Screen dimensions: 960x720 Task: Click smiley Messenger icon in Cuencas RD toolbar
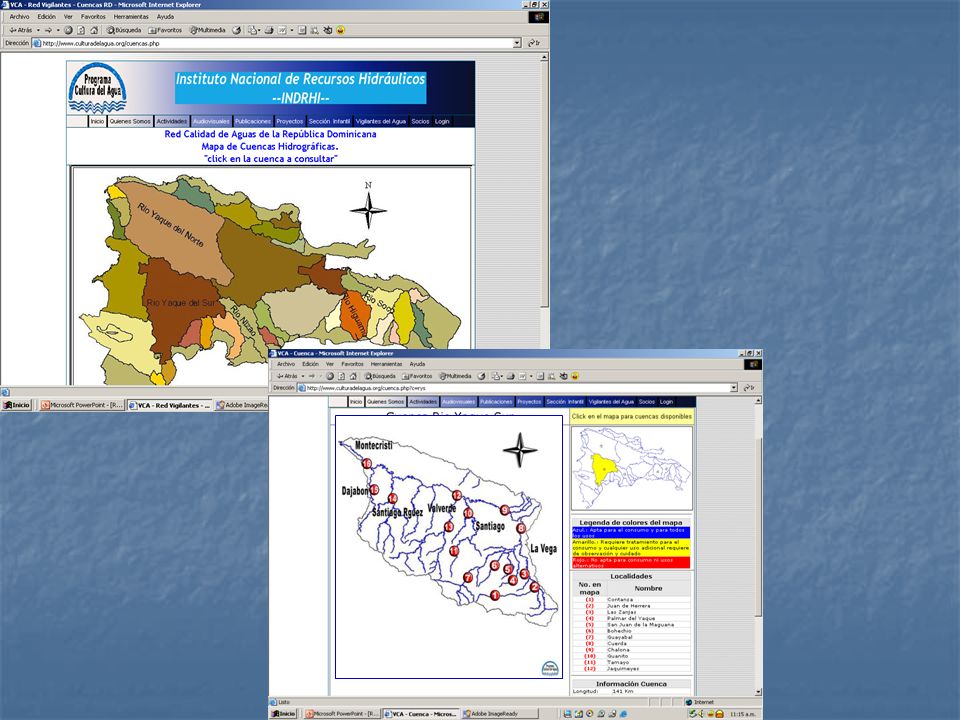pos(340,30)
